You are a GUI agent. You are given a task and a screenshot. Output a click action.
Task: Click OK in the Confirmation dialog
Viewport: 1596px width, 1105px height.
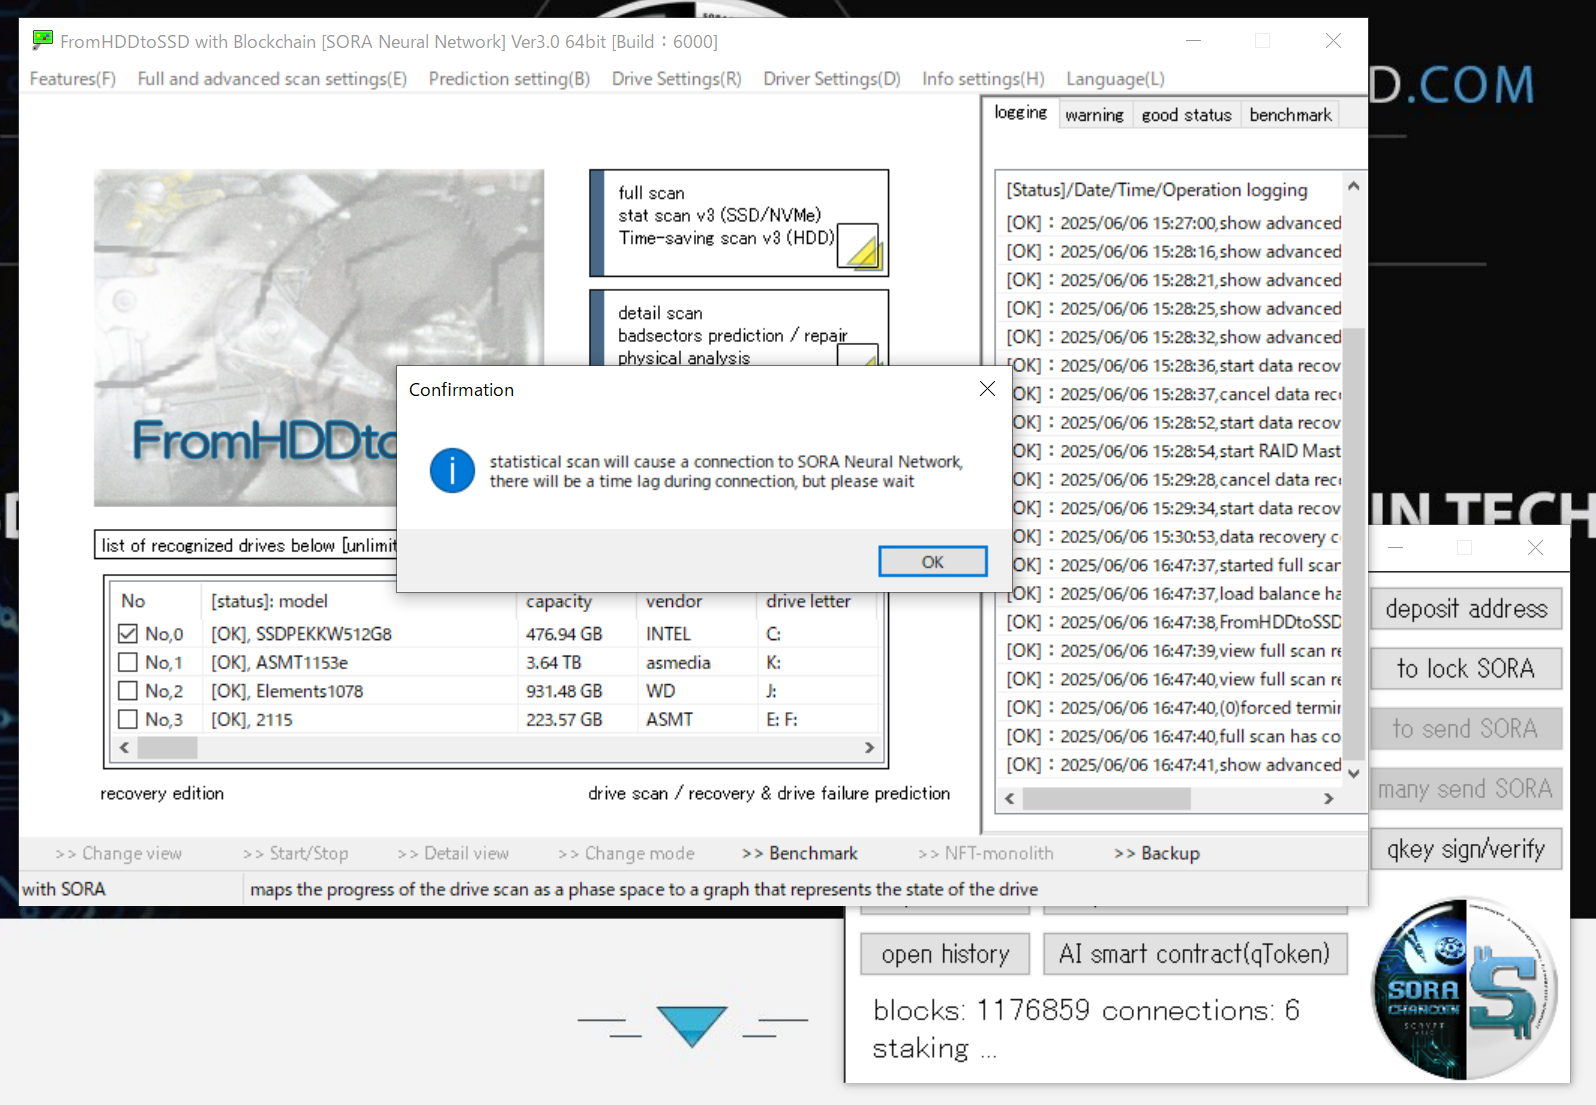click(x=932, y=562)
